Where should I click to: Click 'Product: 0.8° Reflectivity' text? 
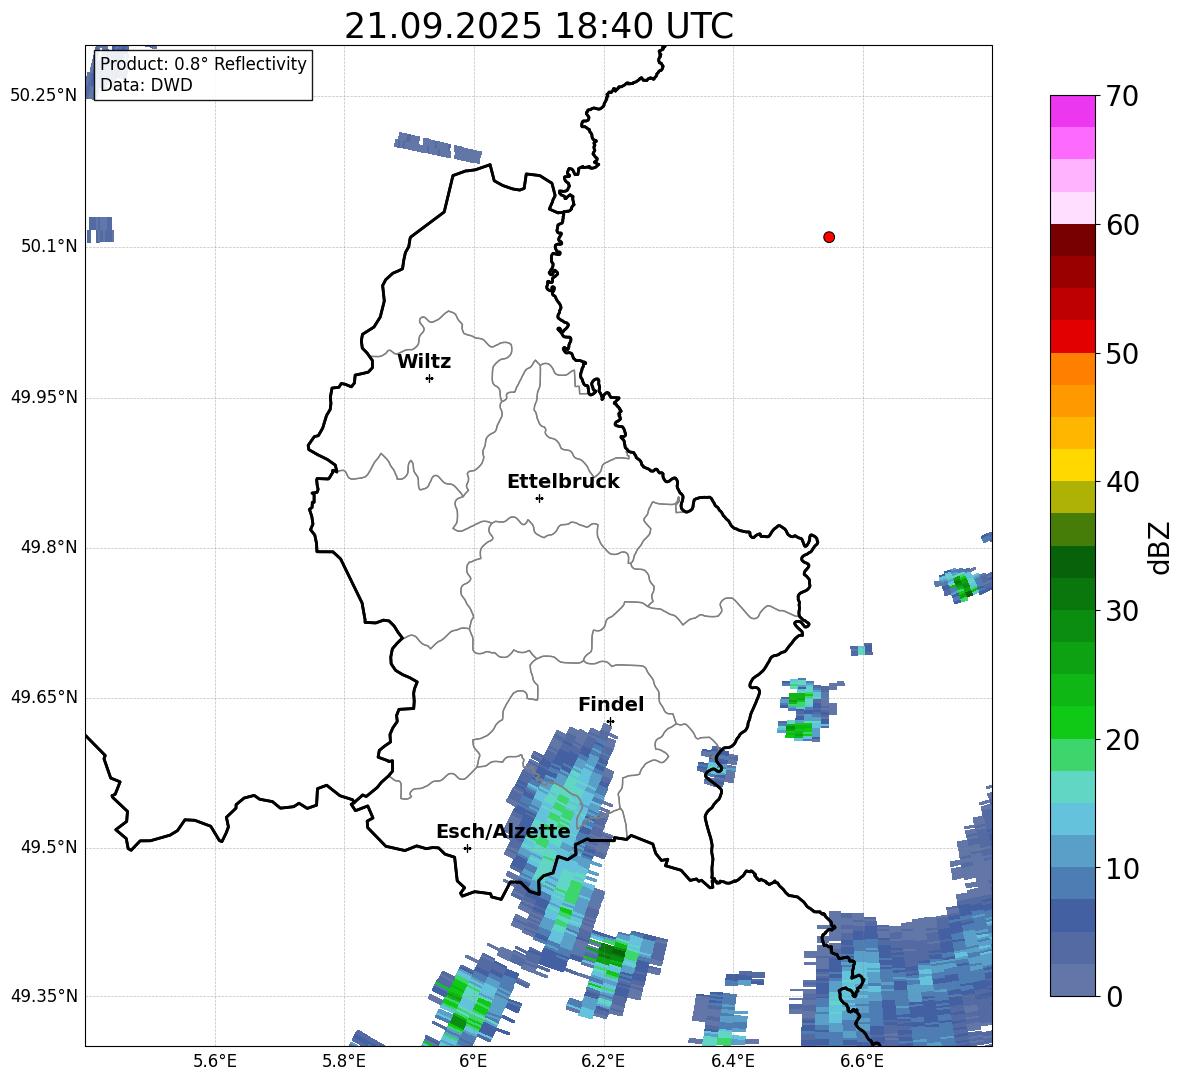[203, 64]
